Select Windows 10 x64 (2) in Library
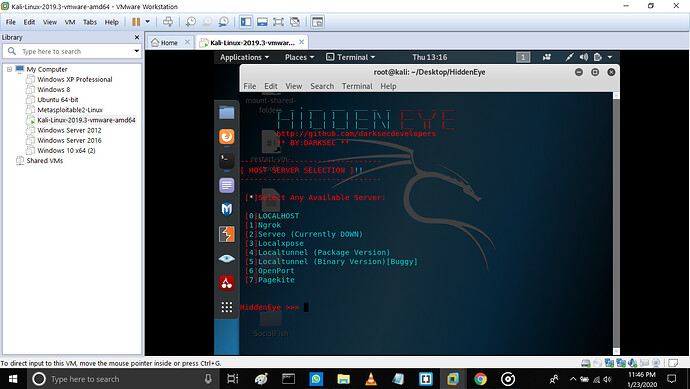This screenshot has width=690, height=389. point(66,150)
